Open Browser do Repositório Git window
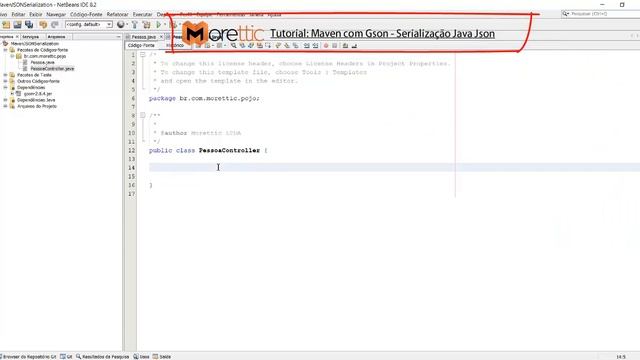 pyautogui.click(x=28, y=357)
